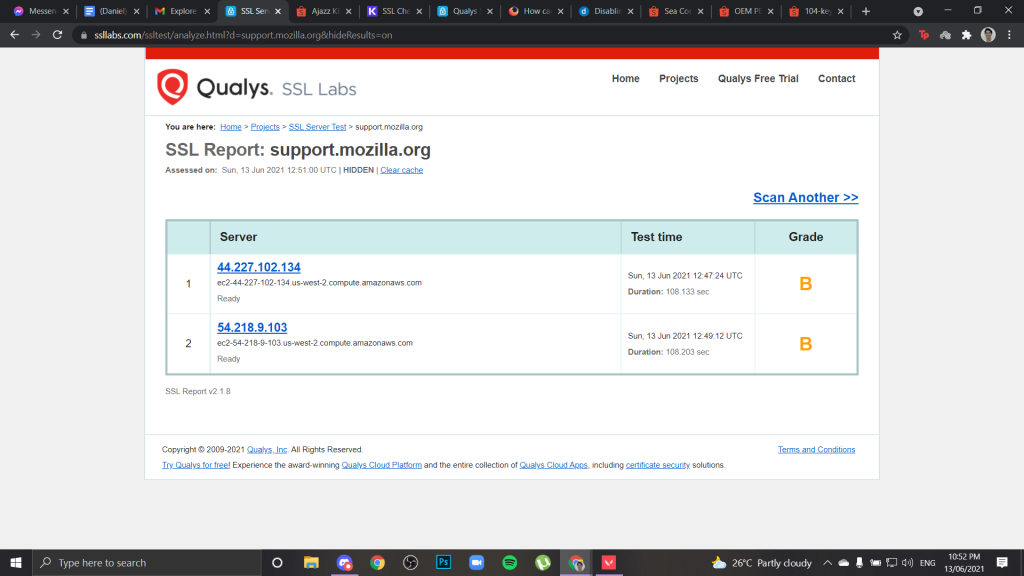Switch to the Qualys tab
The image size is (1024, 576).
(465, 11)
